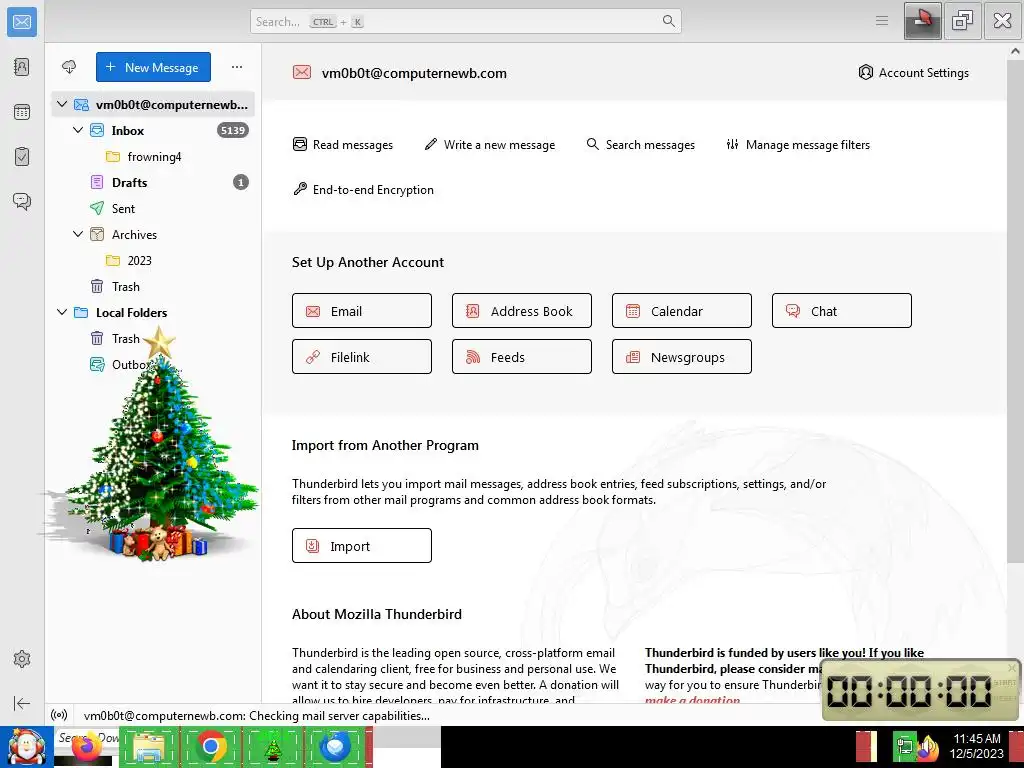Viewport: 1024px width, 768px height.
Task: Set up a Calendar
Action: pyautogui.click(x=682, y=310)
